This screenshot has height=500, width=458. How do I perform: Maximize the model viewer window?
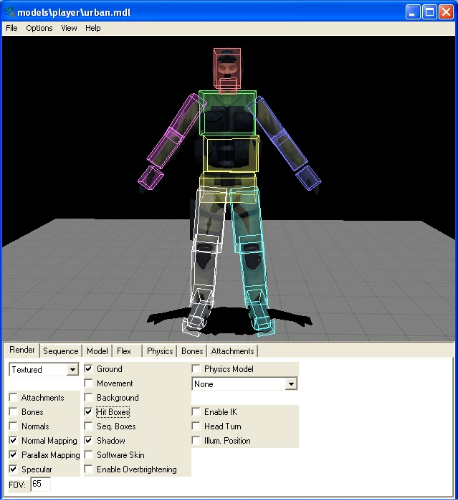[429, 12]
